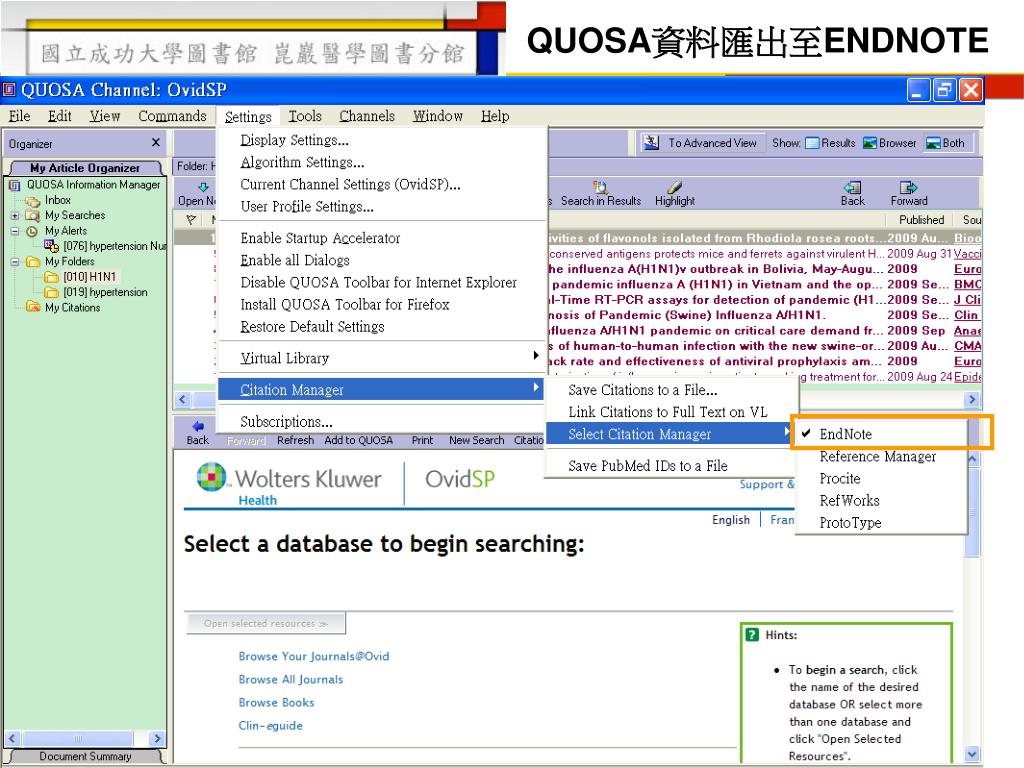
Task: Switch to My Article Organizer tab
Action: [x=85, y=168]
